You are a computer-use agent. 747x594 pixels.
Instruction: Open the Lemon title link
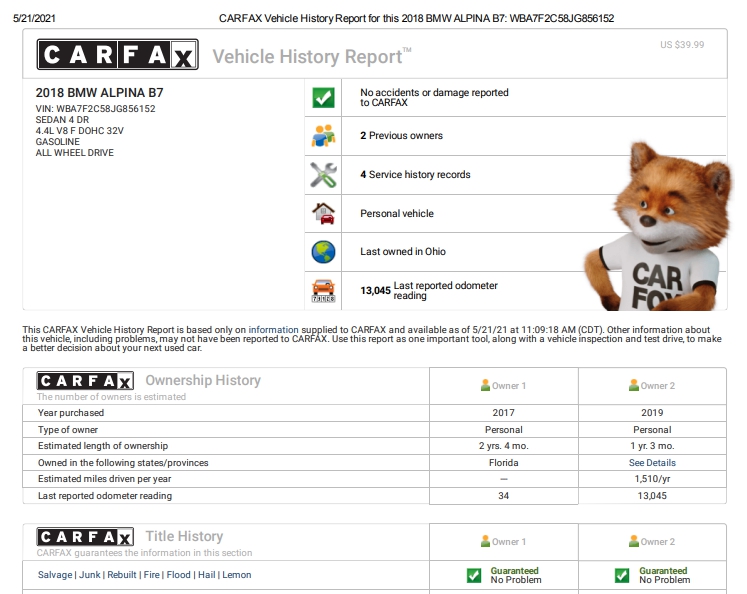click(237, 575)
